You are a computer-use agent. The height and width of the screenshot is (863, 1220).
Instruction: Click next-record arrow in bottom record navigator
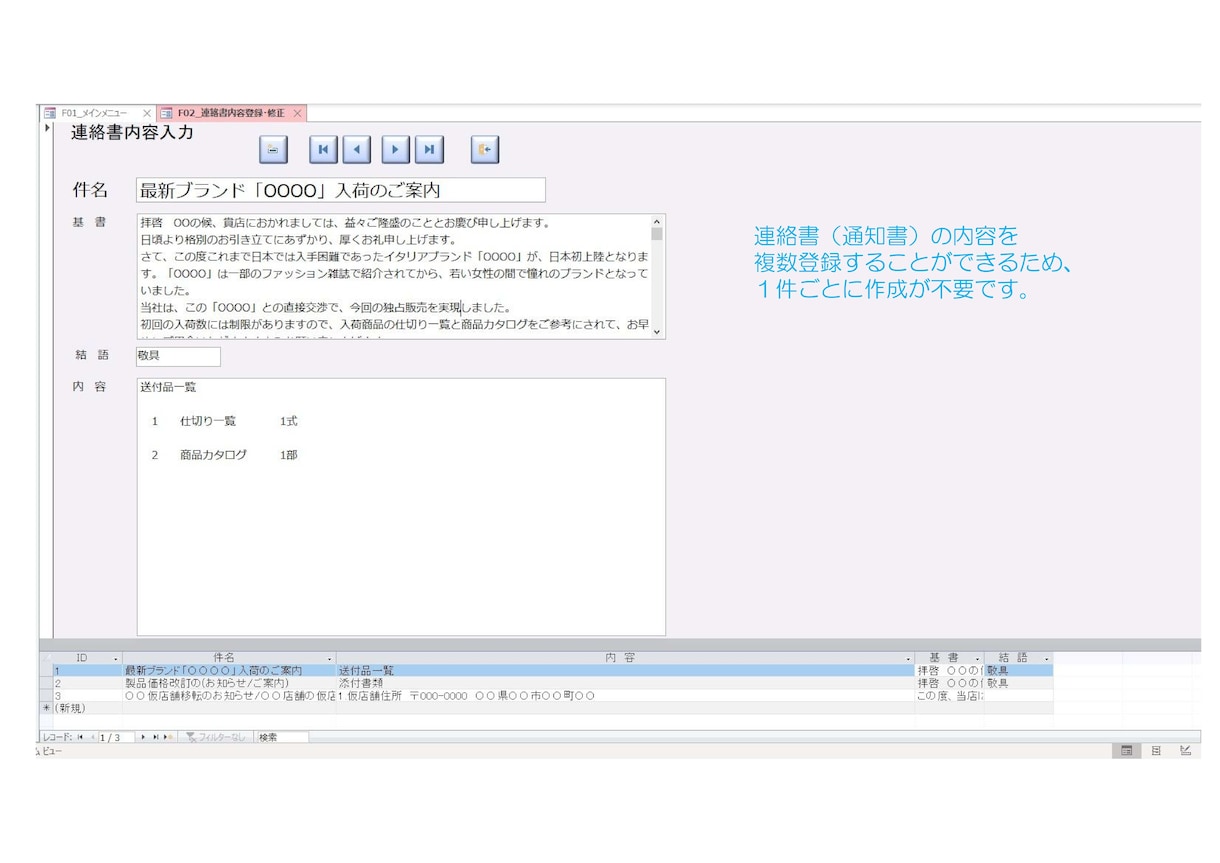(x=143, y=737)
